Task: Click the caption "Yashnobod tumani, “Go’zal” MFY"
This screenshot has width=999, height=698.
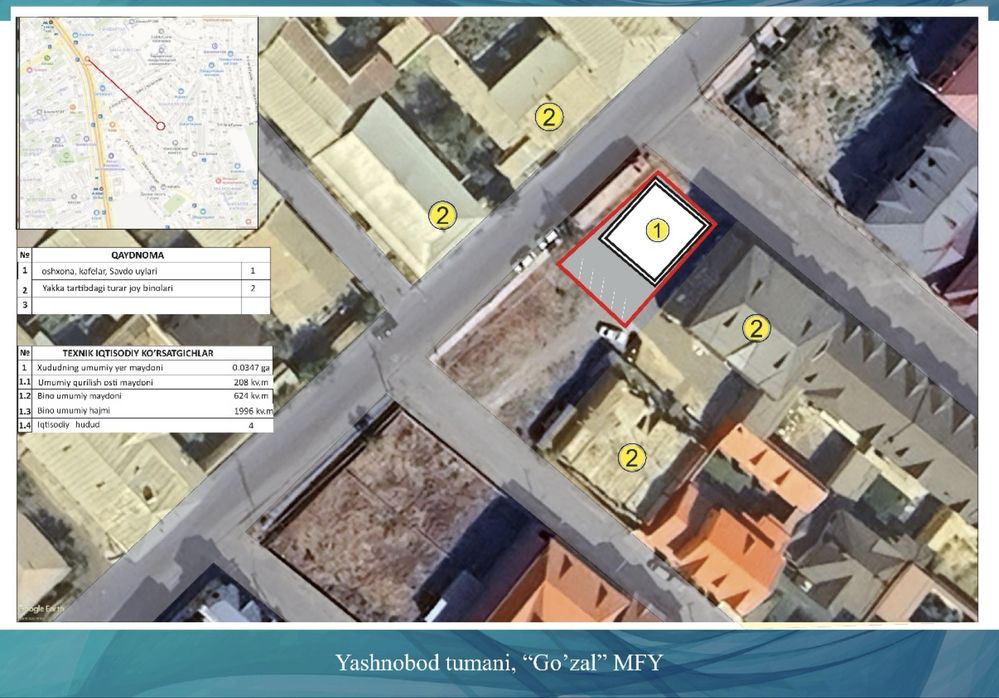Action: (499, 662)
